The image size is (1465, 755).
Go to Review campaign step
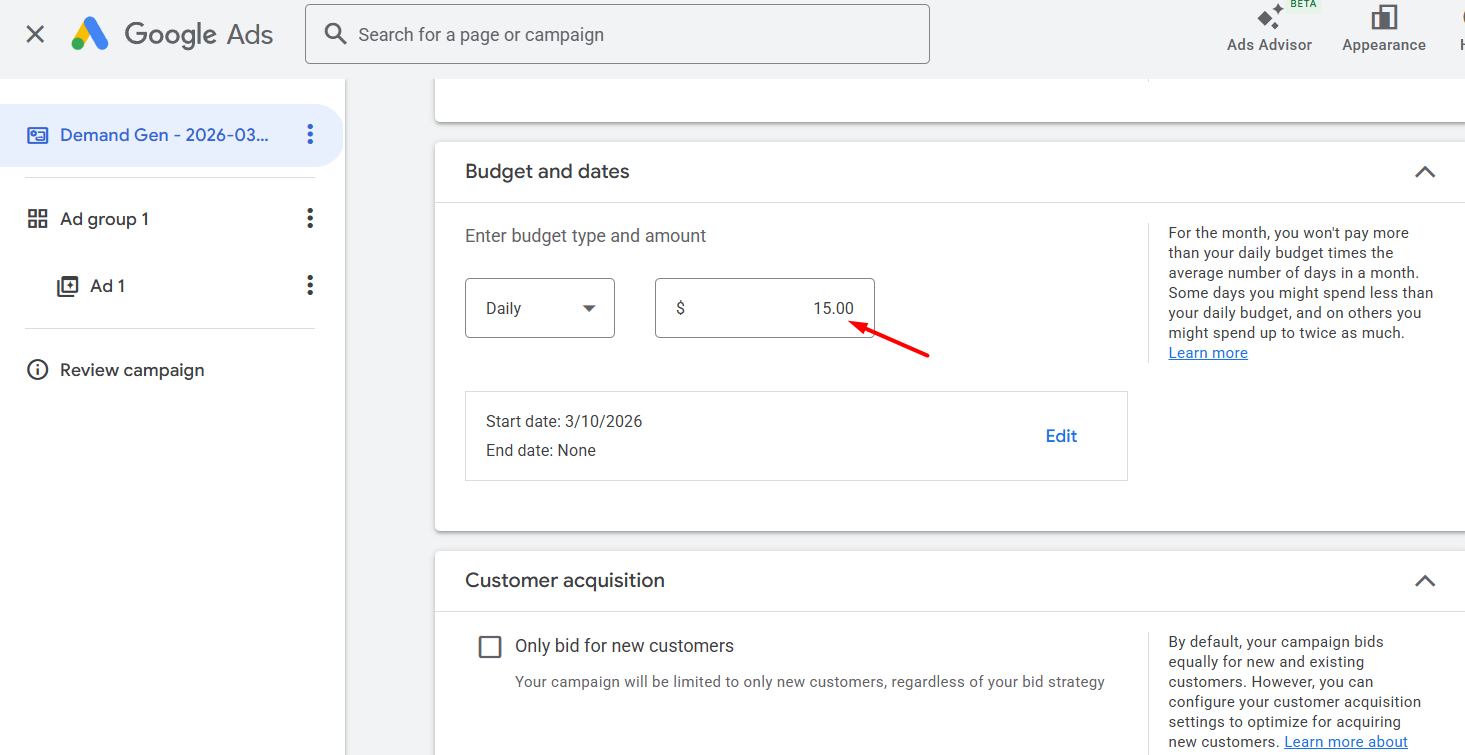[x=132, y=370]
